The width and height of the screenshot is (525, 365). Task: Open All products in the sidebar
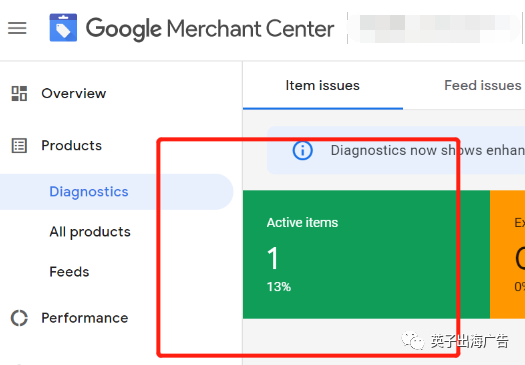(x=90, y=232)
